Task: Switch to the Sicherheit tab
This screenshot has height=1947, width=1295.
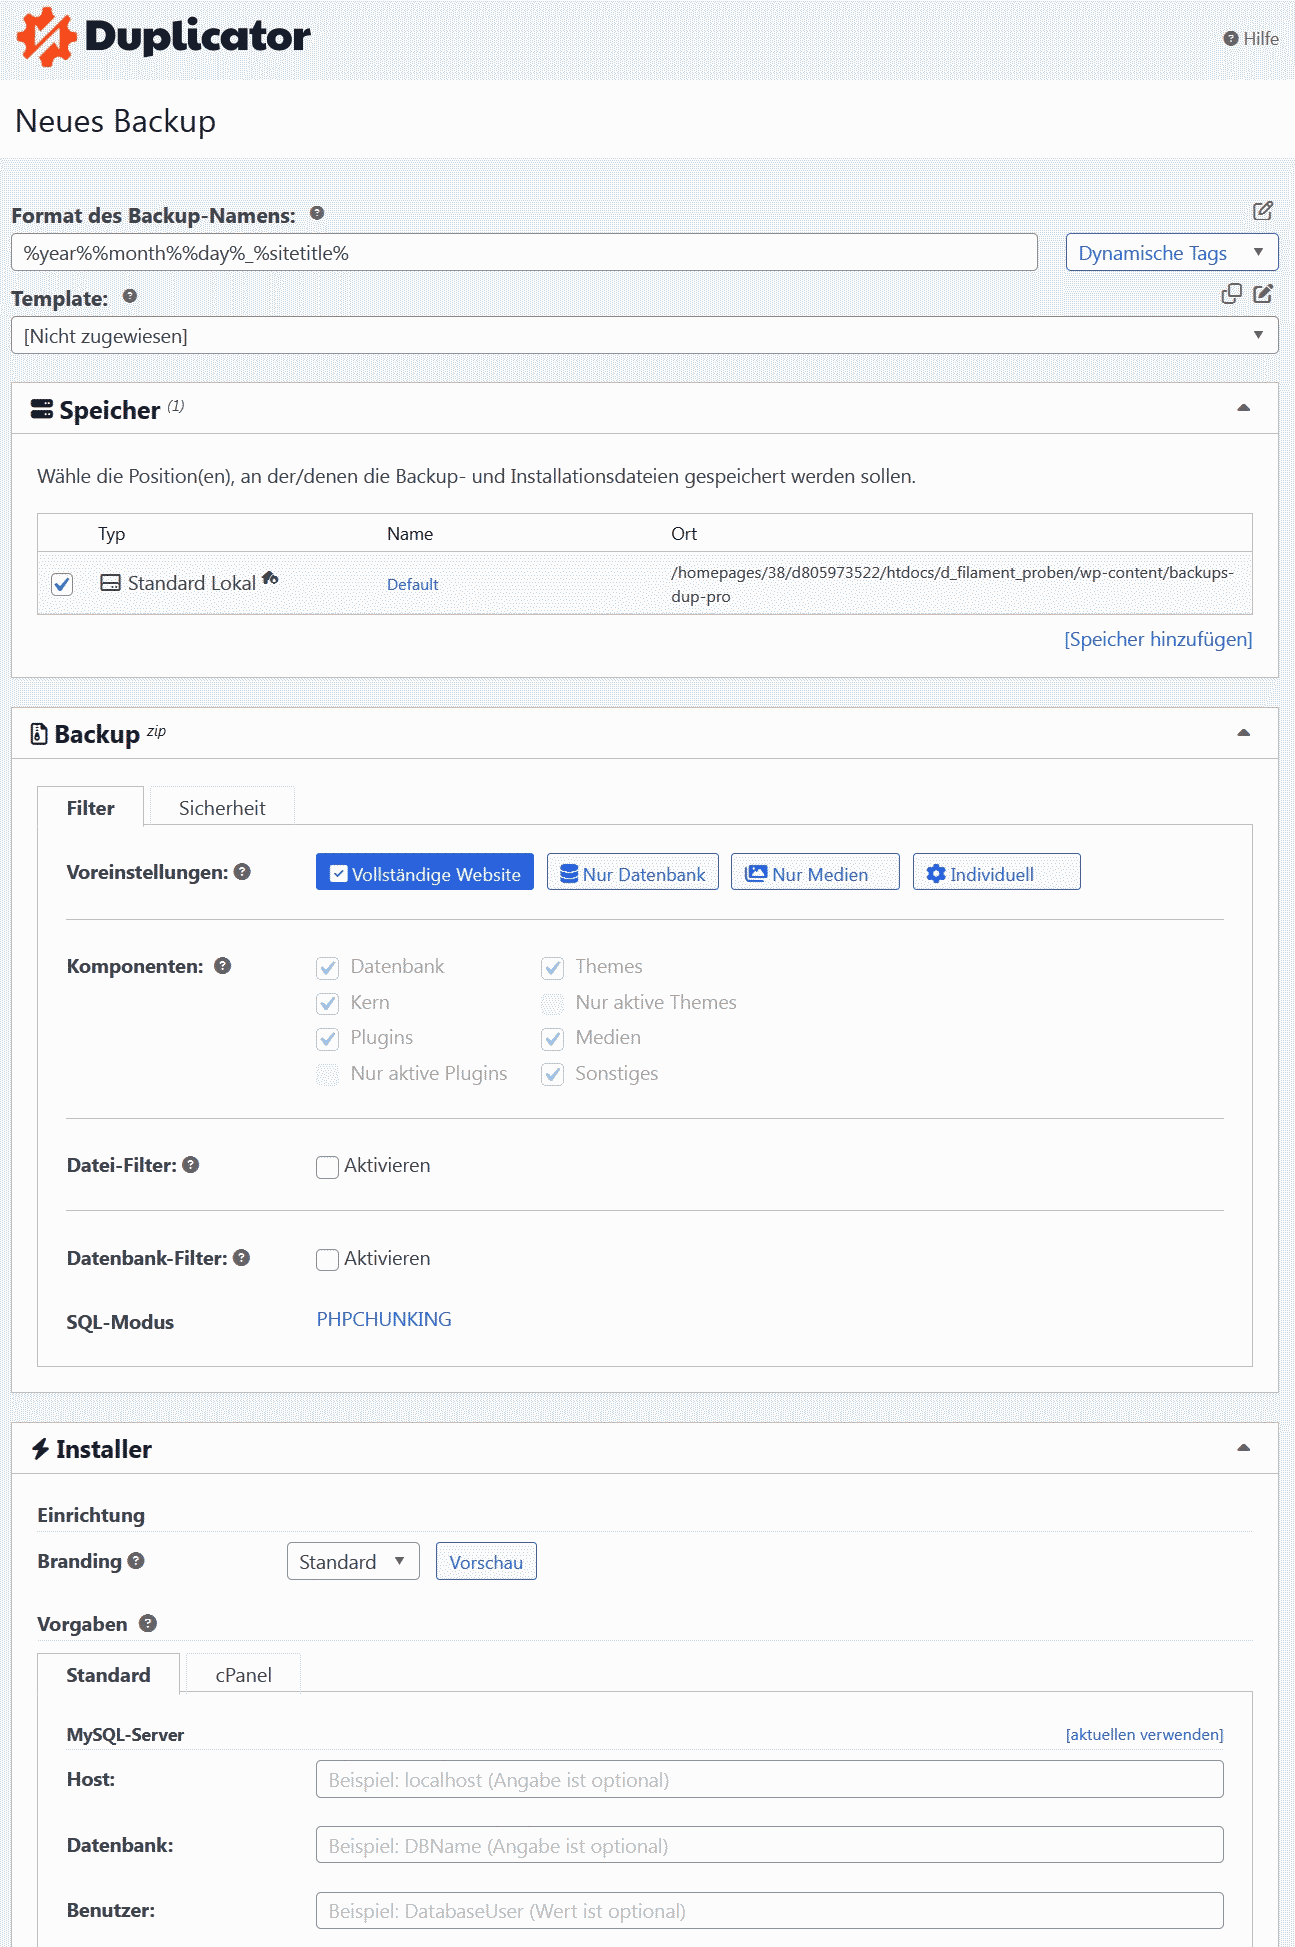Action: 222,808
